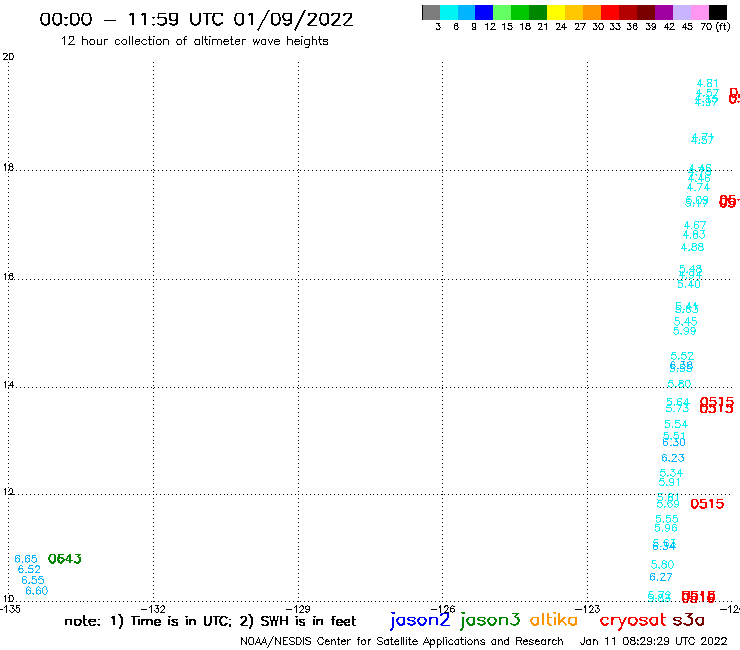Click the wave height value '5.40'
This screenshot has height=650, width=740.
[689, 285]
